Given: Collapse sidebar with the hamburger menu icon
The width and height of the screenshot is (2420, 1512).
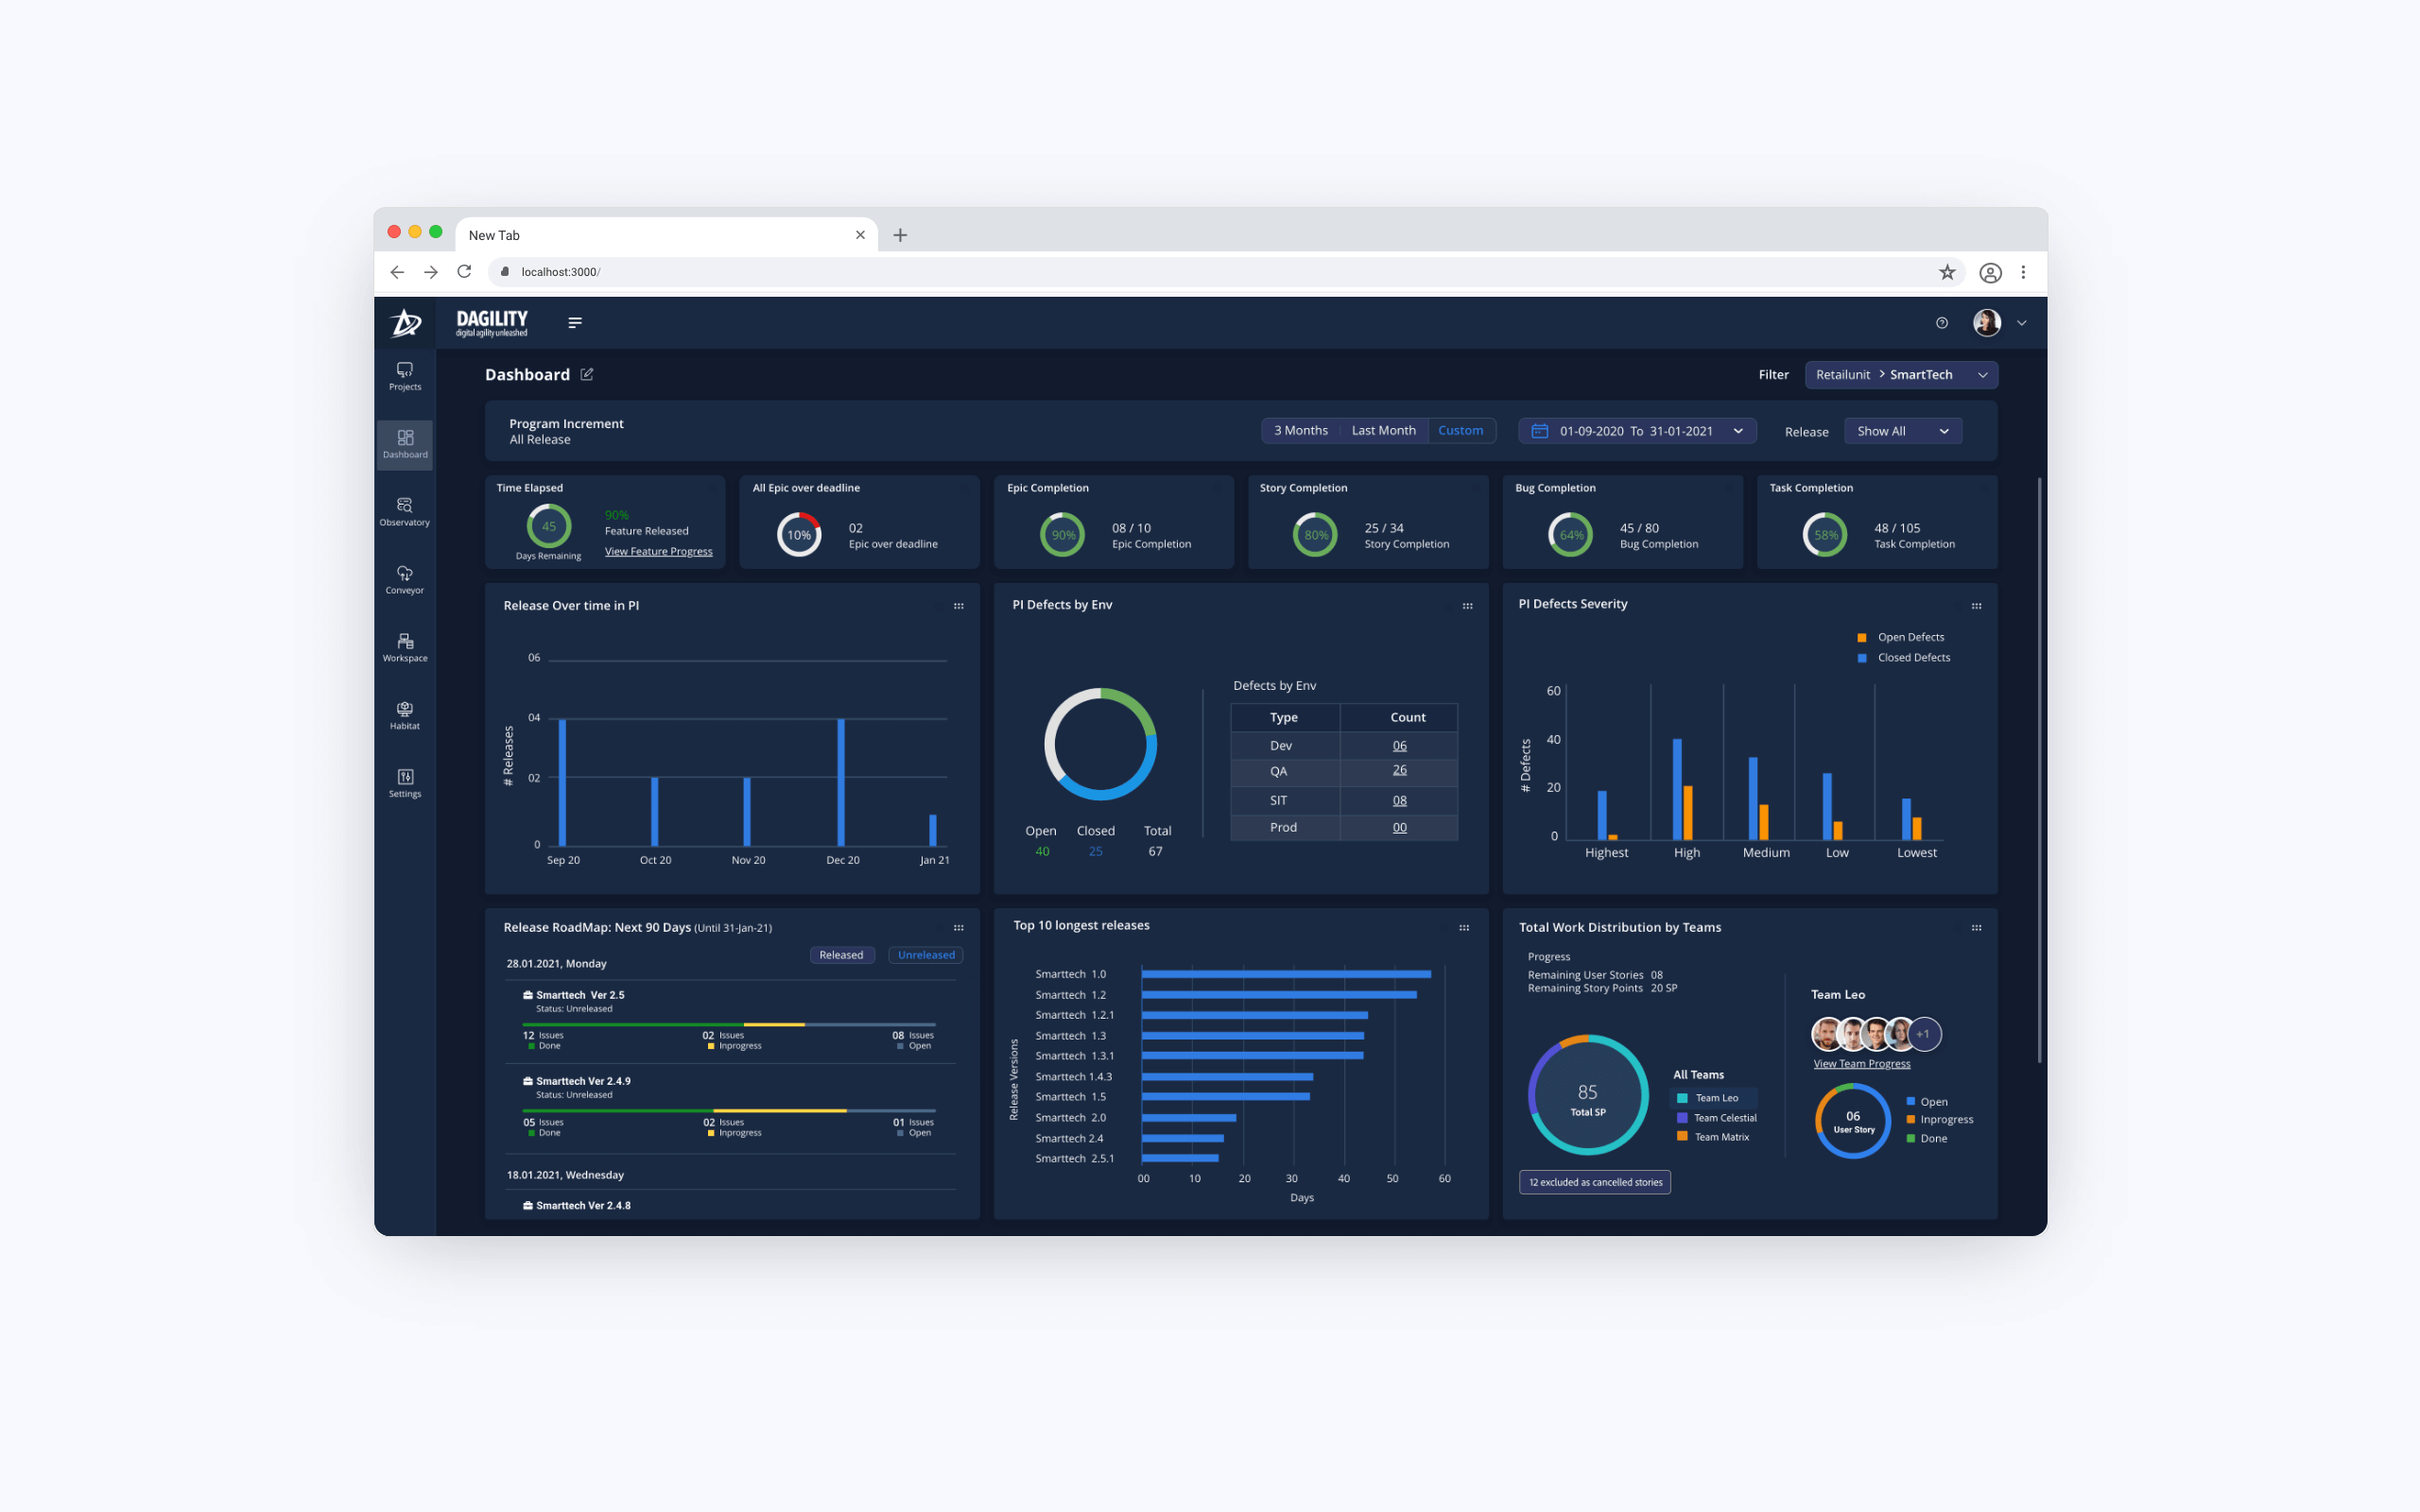Looking at the screenshot, I should (x=575, y=322).
